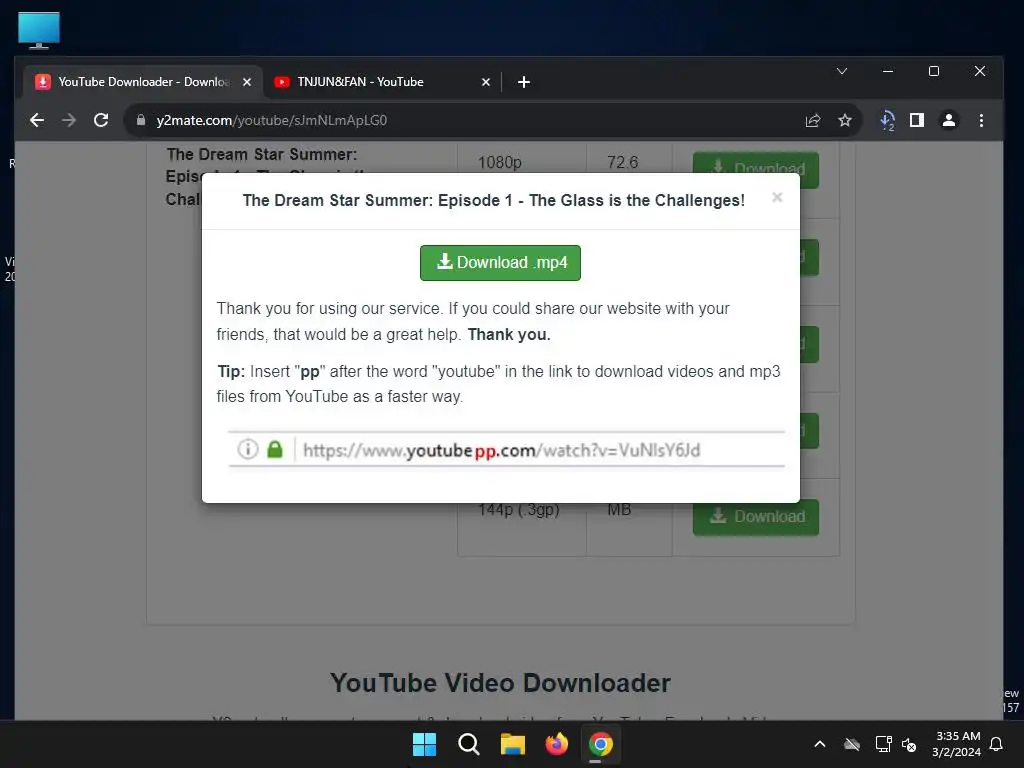This screenshot has height=768, width=1024.
Task: Open the Chrome three-dot menu
Action: point(981,120)
